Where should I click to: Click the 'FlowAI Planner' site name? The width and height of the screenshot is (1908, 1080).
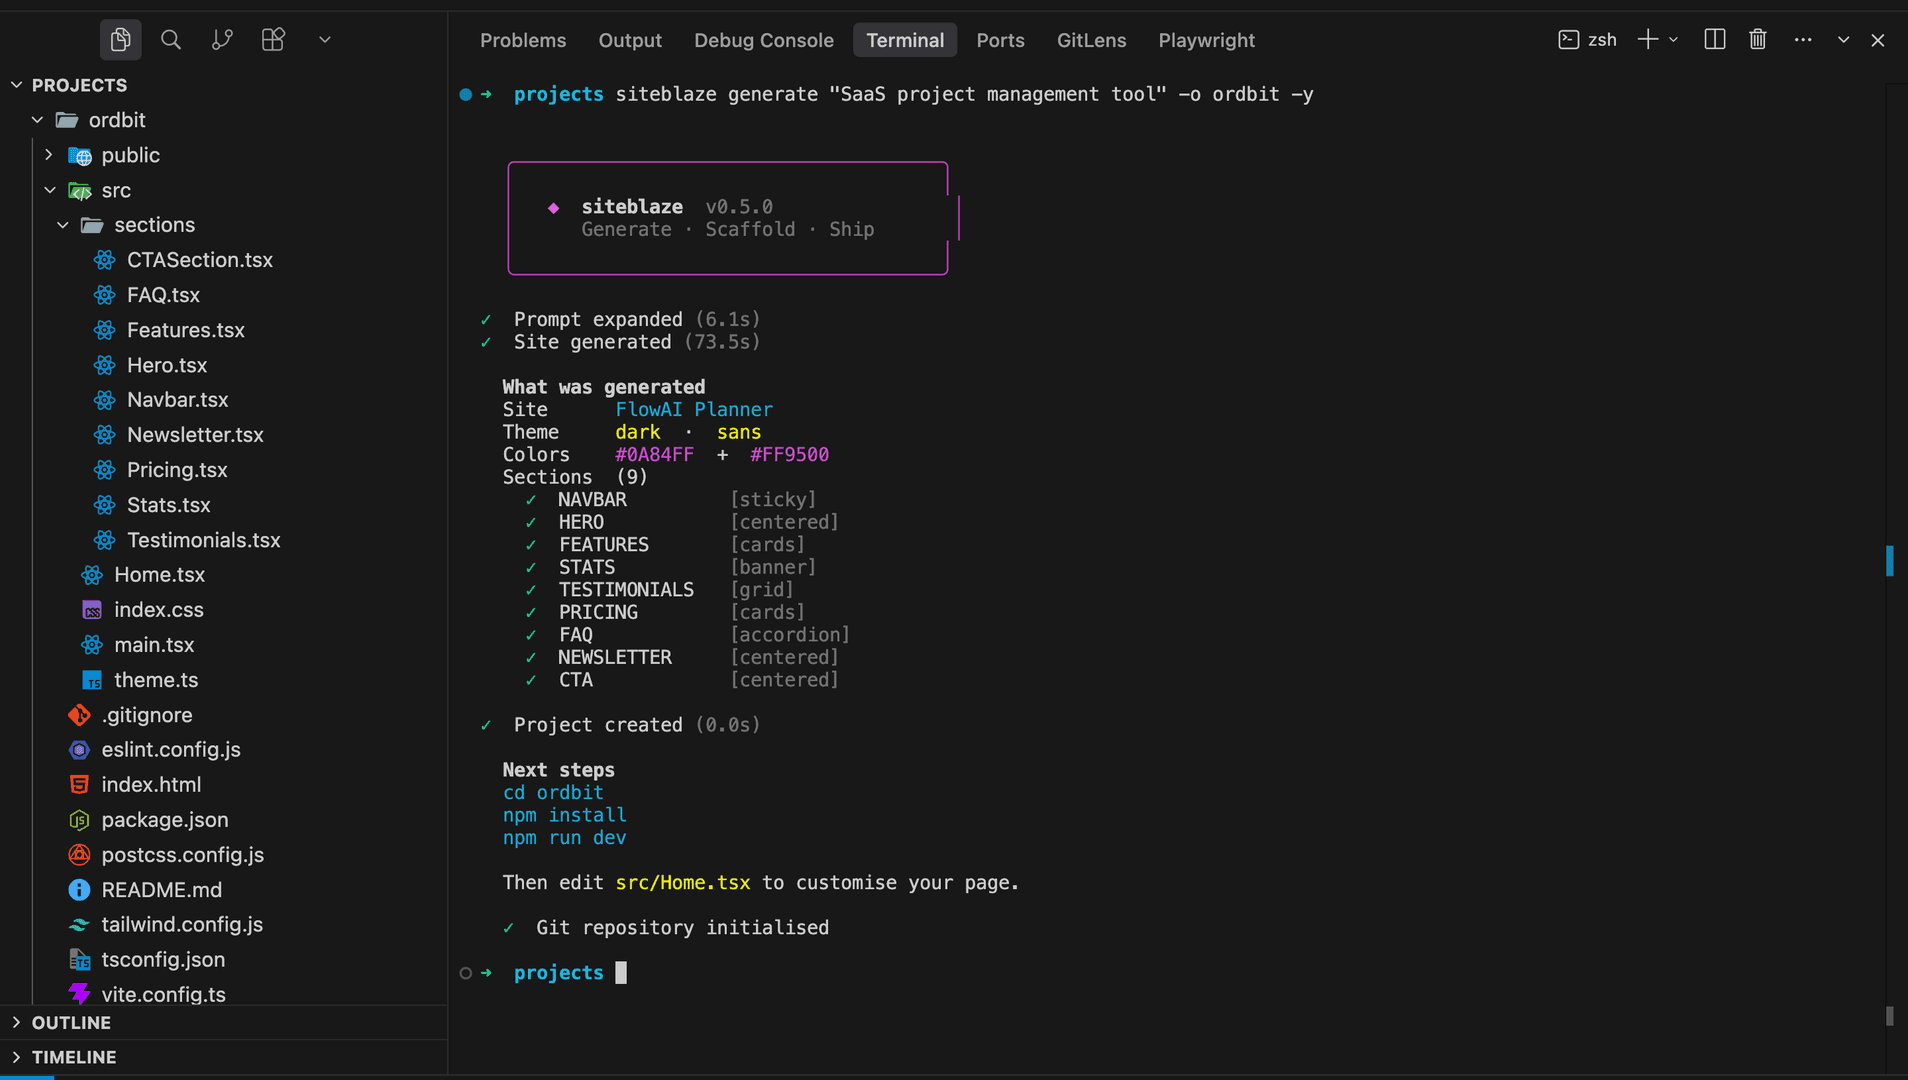click(x=694, y=410)
